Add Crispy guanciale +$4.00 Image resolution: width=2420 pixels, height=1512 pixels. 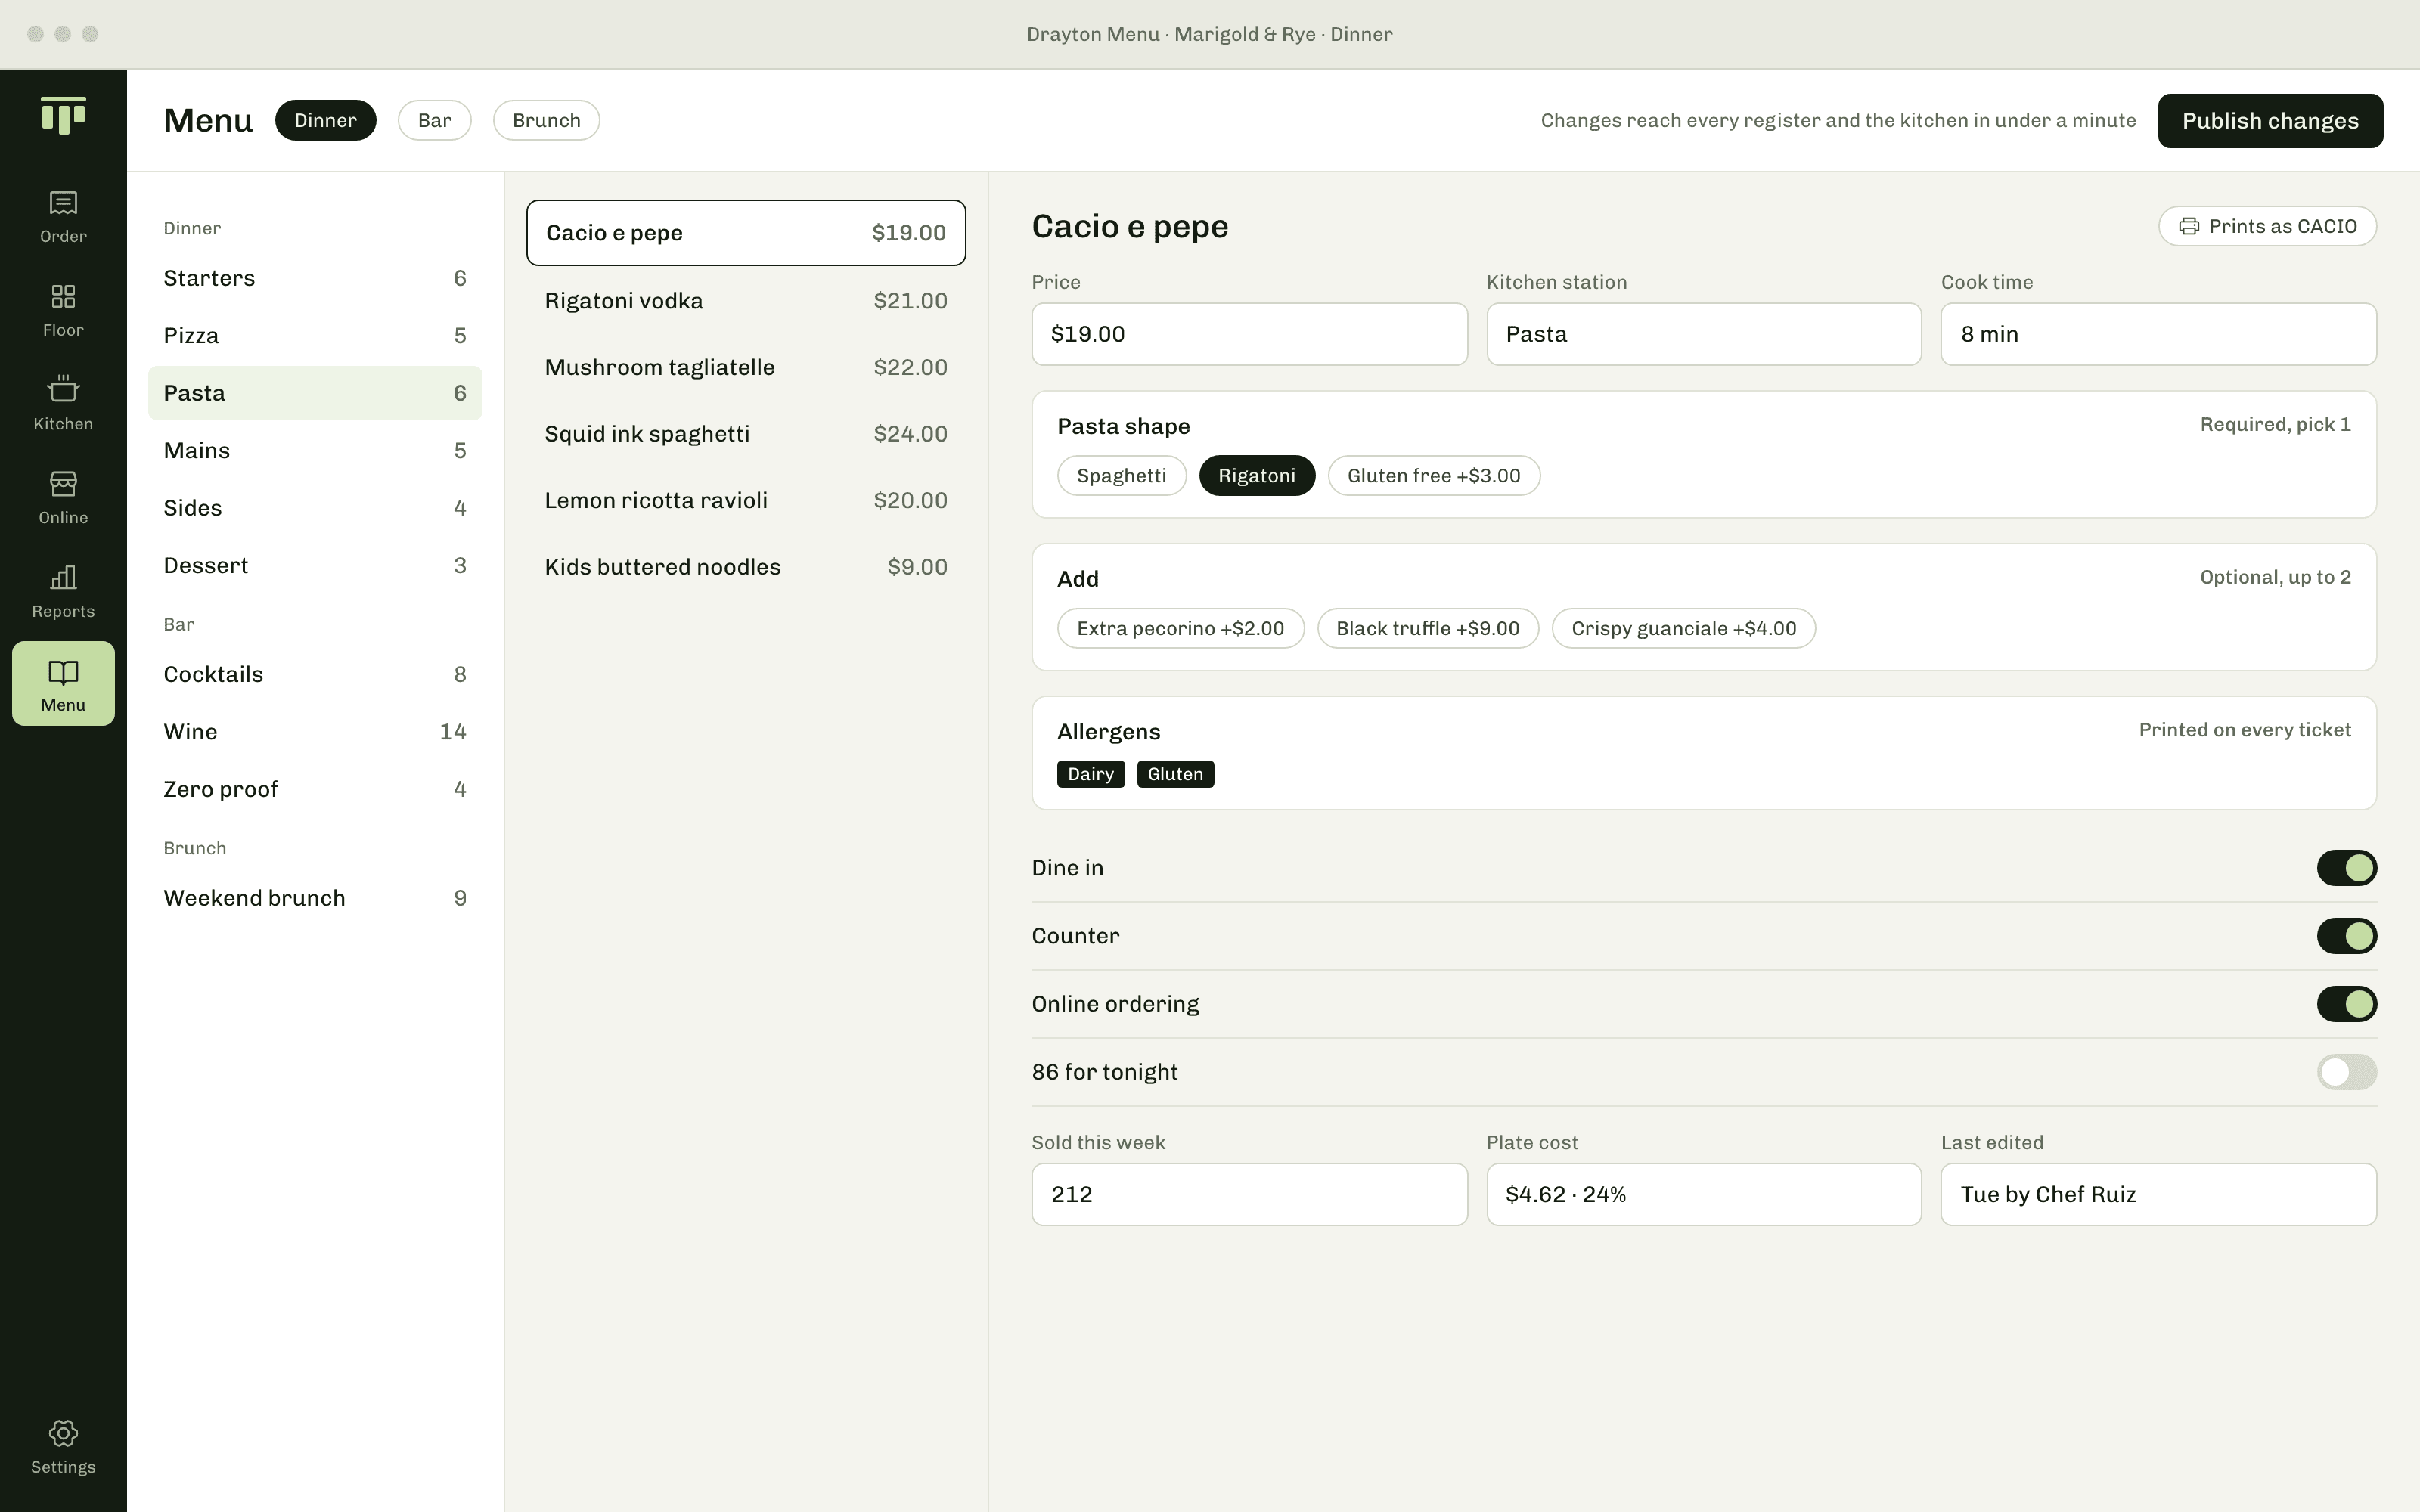tap(1683, 628)
